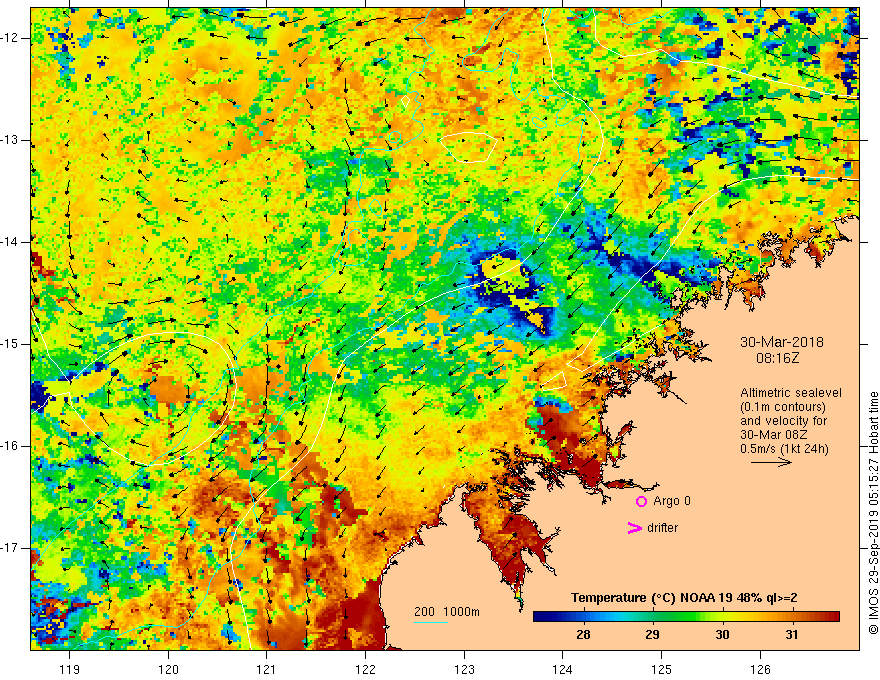Viewport: 880px width, 680px height.
Task: Click the latitude -15 axis label
Action: point(10,344)
